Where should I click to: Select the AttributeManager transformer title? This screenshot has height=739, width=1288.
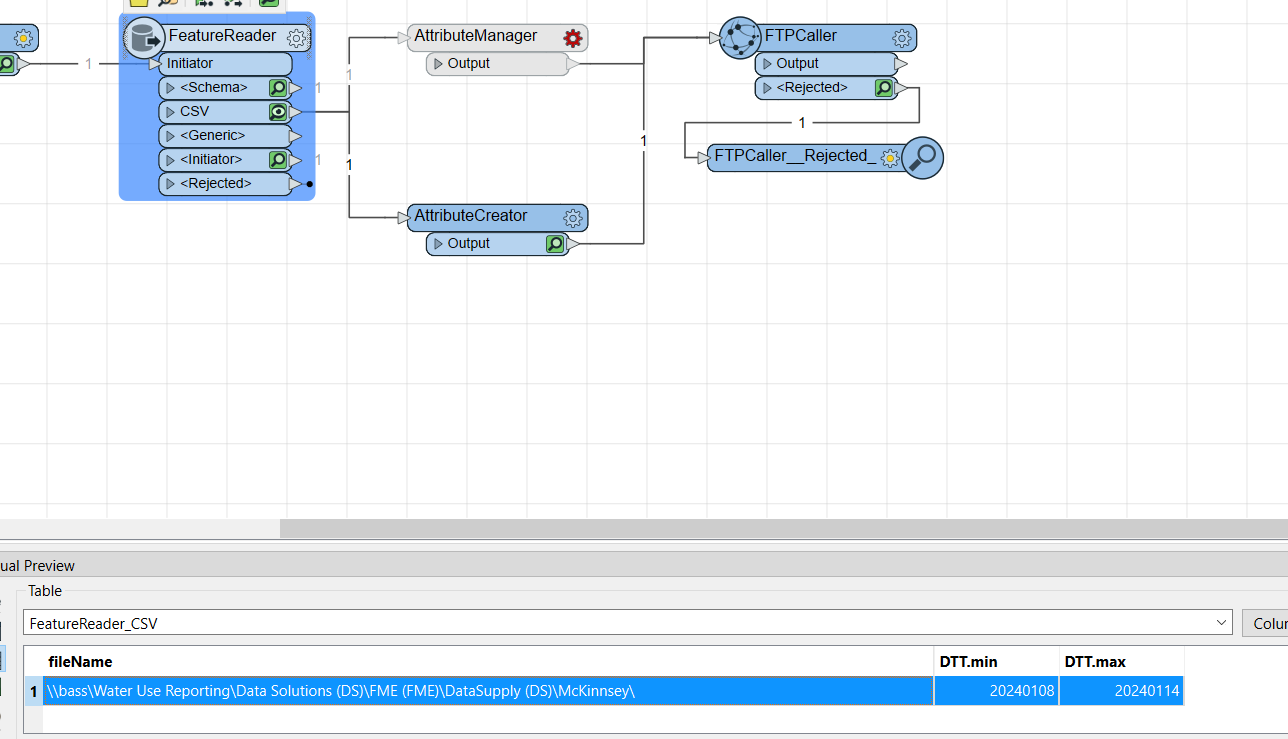pos(476,36)
